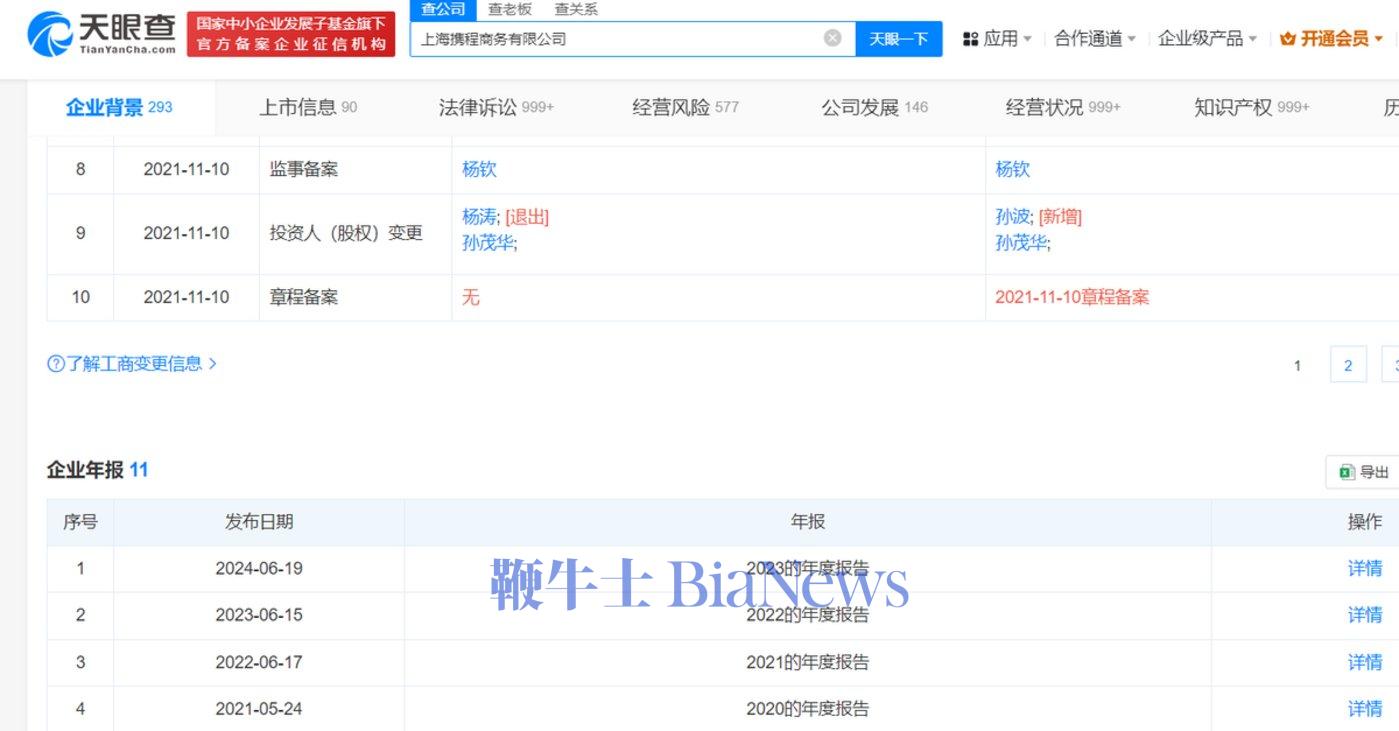Select the 企业背景 tab

[x=119, y=107]
